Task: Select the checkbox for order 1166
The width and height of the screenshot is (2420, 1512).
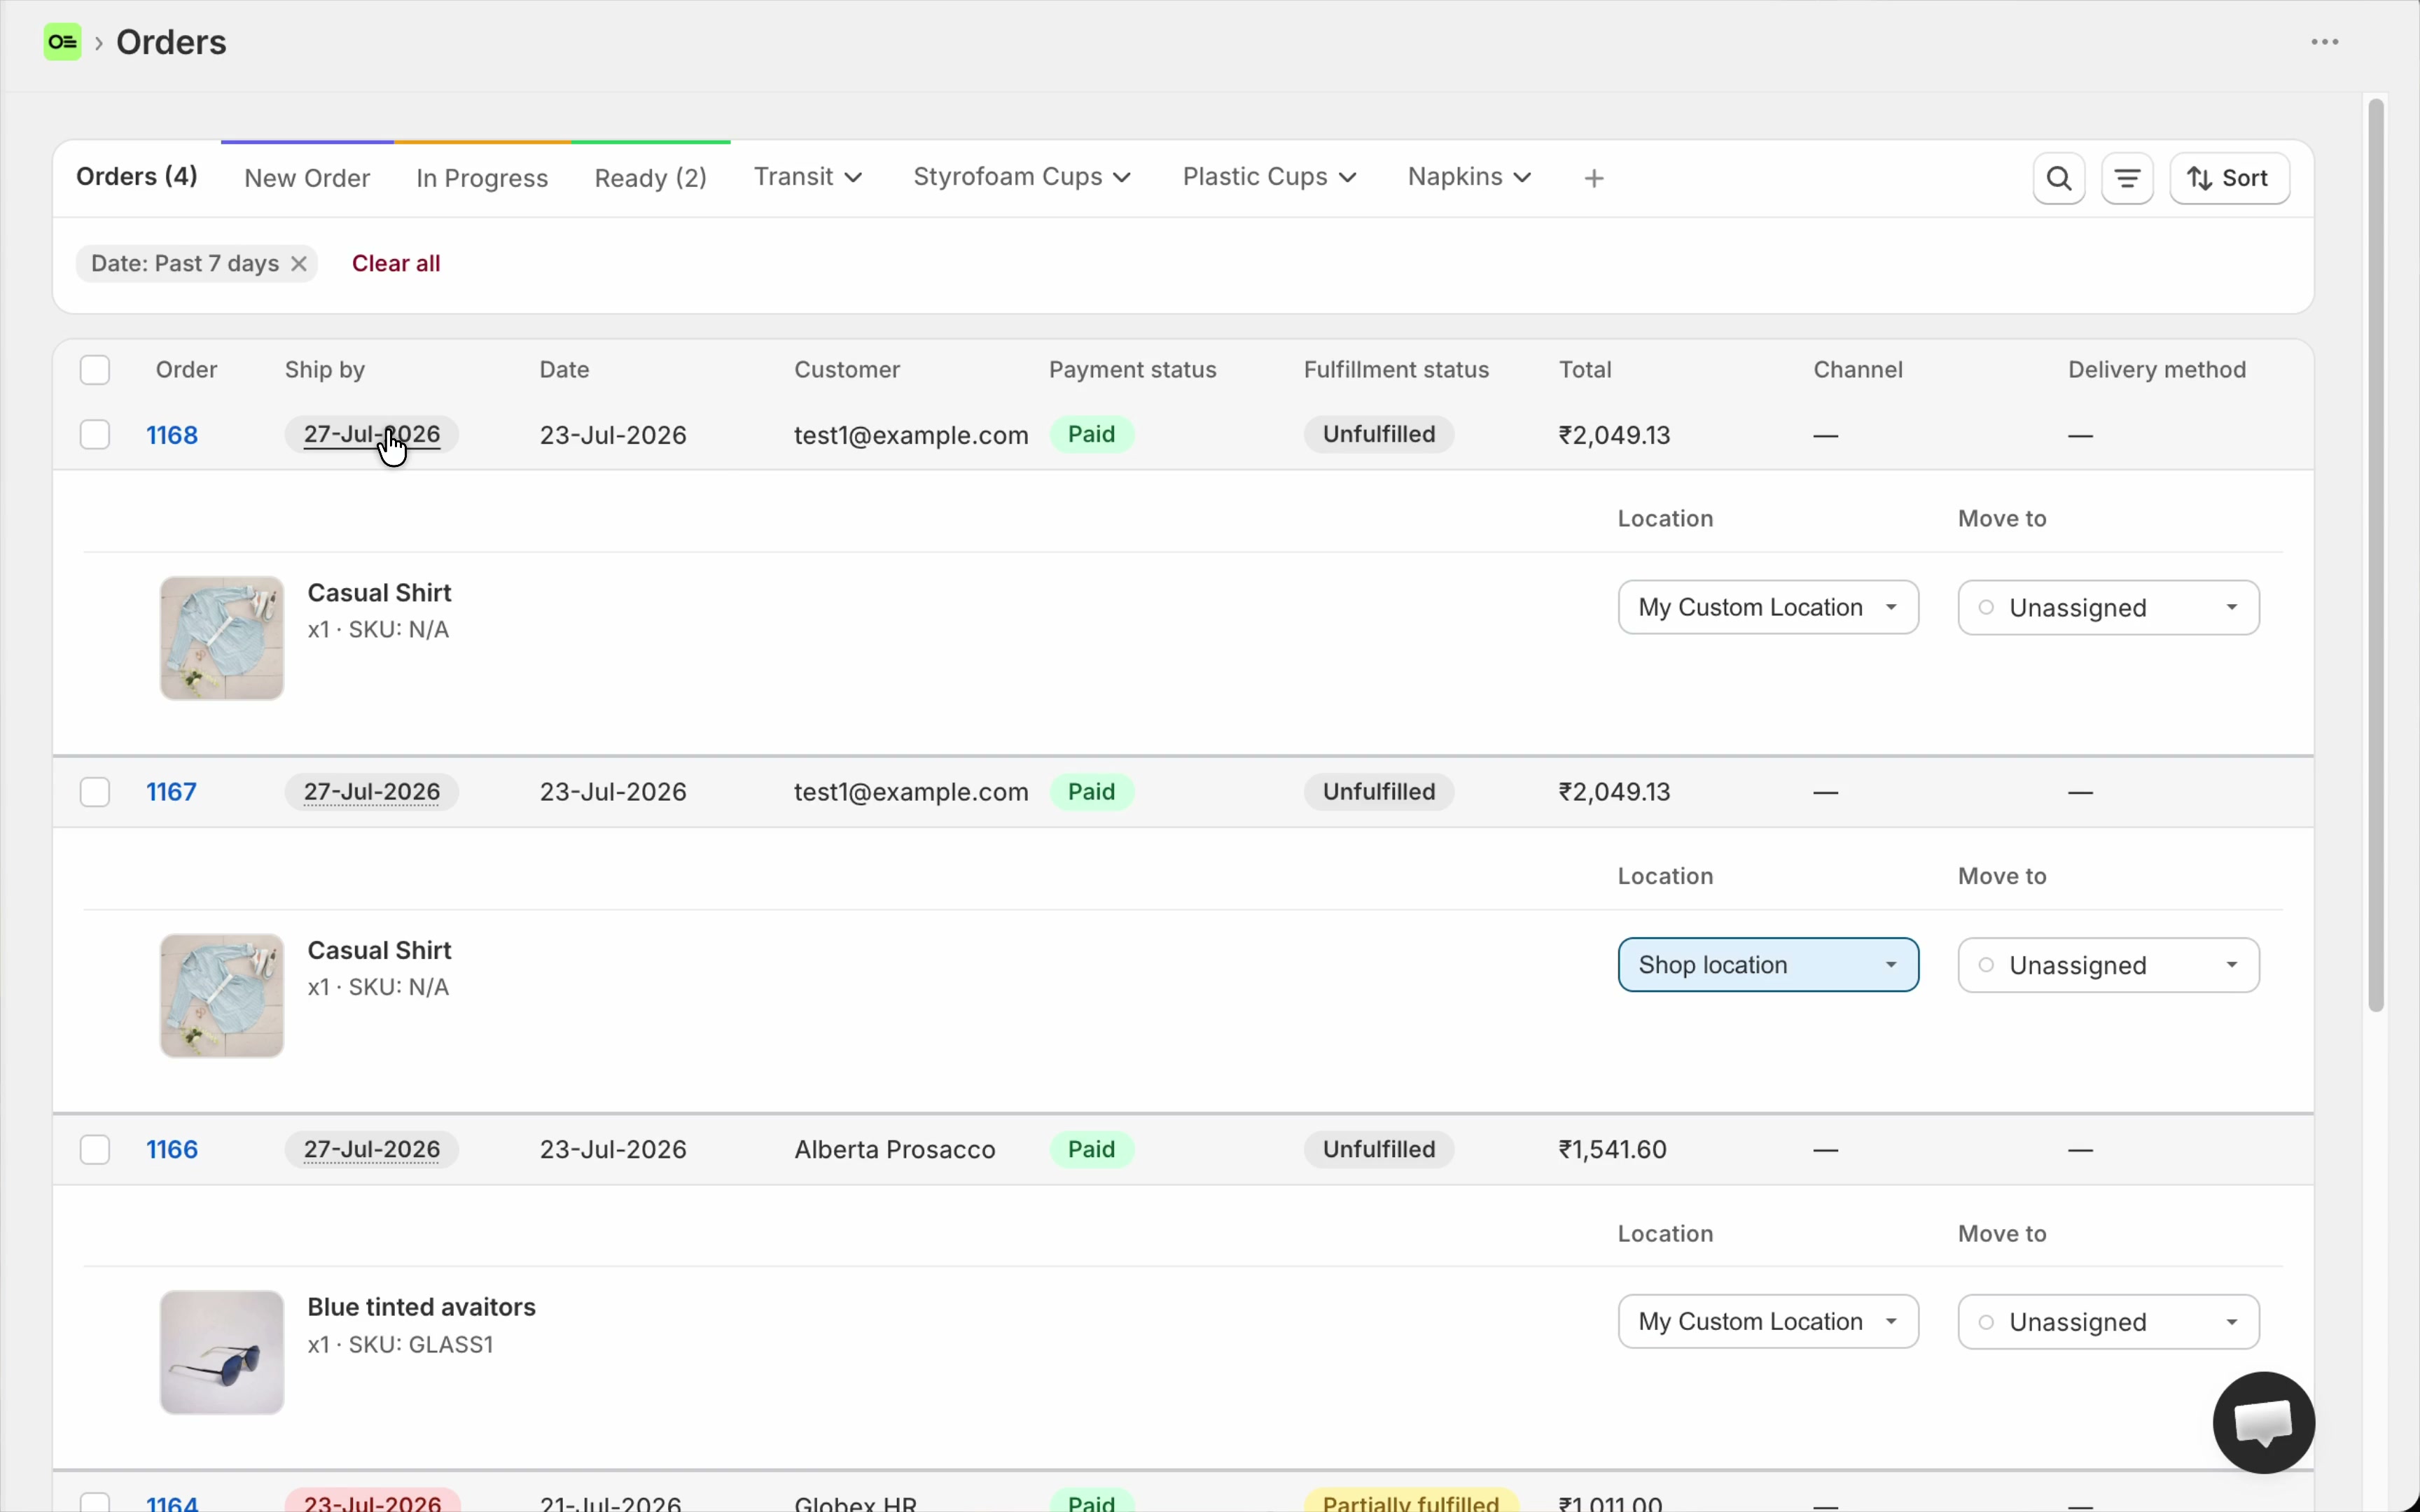Action: (95, 1149)
